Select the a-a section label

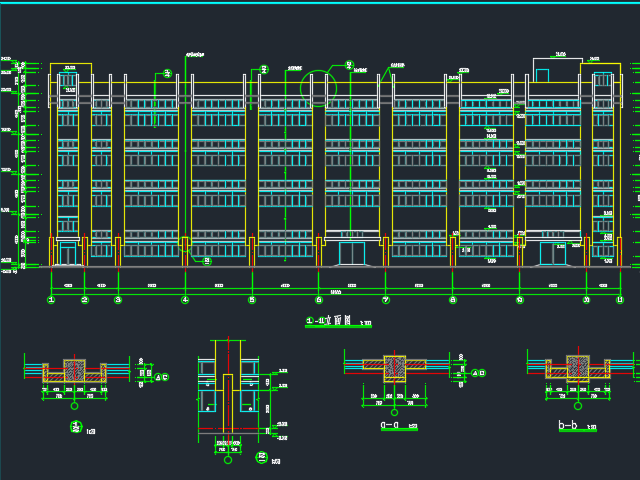click(392, 424)
